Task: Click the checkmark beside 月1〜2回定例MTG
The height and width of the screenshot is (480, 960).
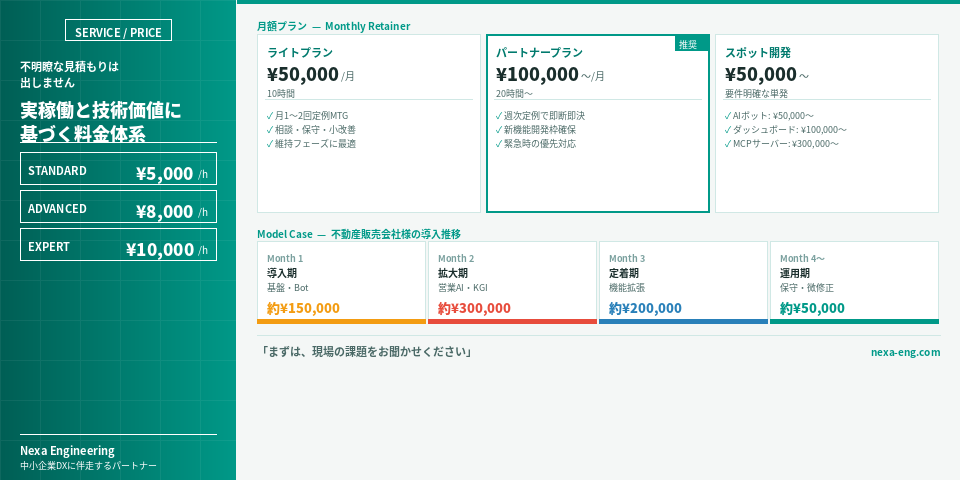Action: point(270,116)
